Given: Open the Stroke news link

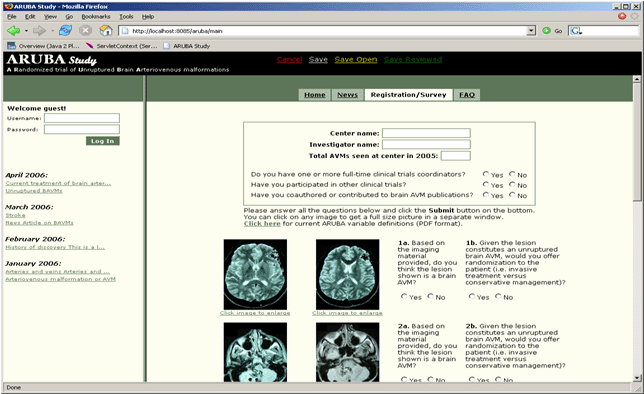Looking at the screenshot, I should (15, 215).
